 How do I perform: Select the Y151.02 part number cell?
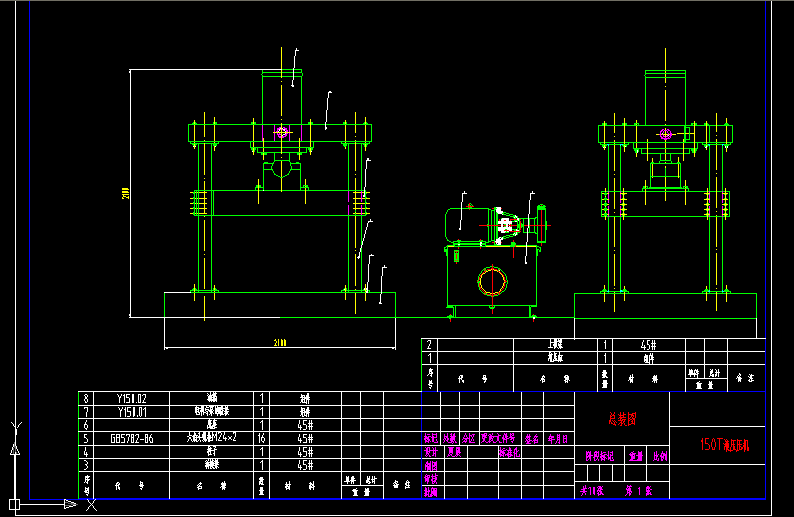click(132, 398)
